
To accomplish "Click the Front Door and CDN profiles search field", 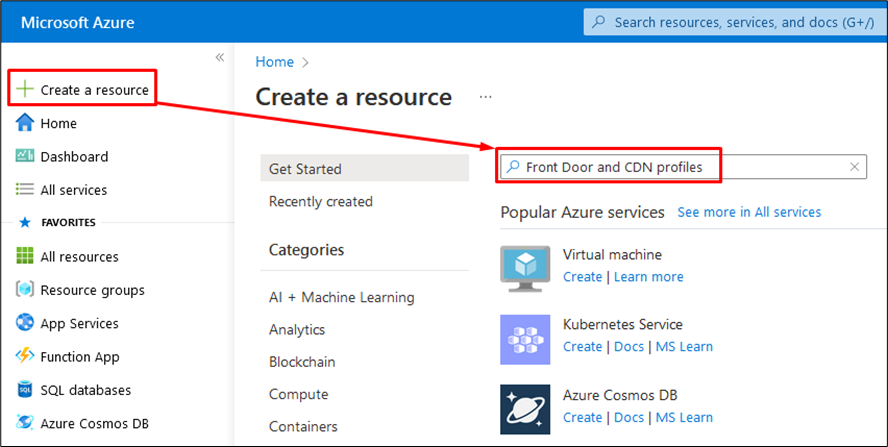I will tap(683, 167).
